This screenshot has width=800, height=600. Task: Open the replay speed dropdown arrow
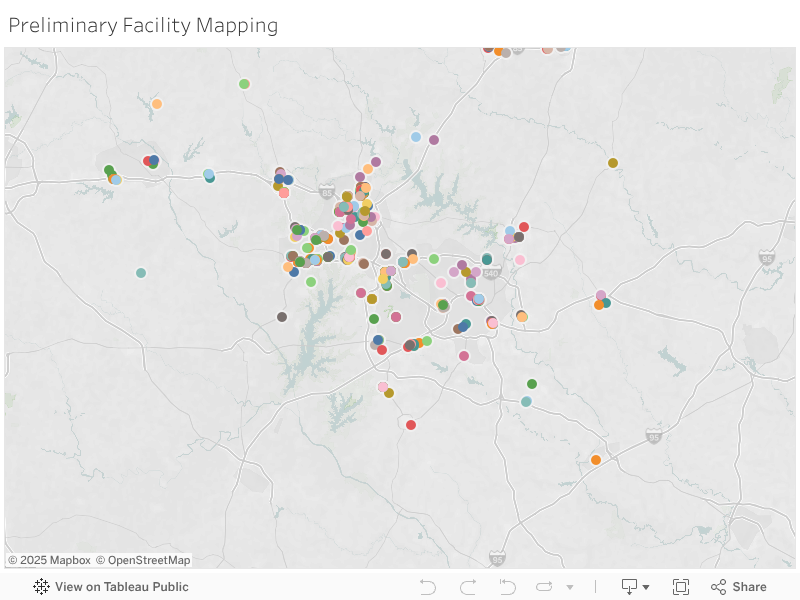pyautogui.click(x=570, y=587)
